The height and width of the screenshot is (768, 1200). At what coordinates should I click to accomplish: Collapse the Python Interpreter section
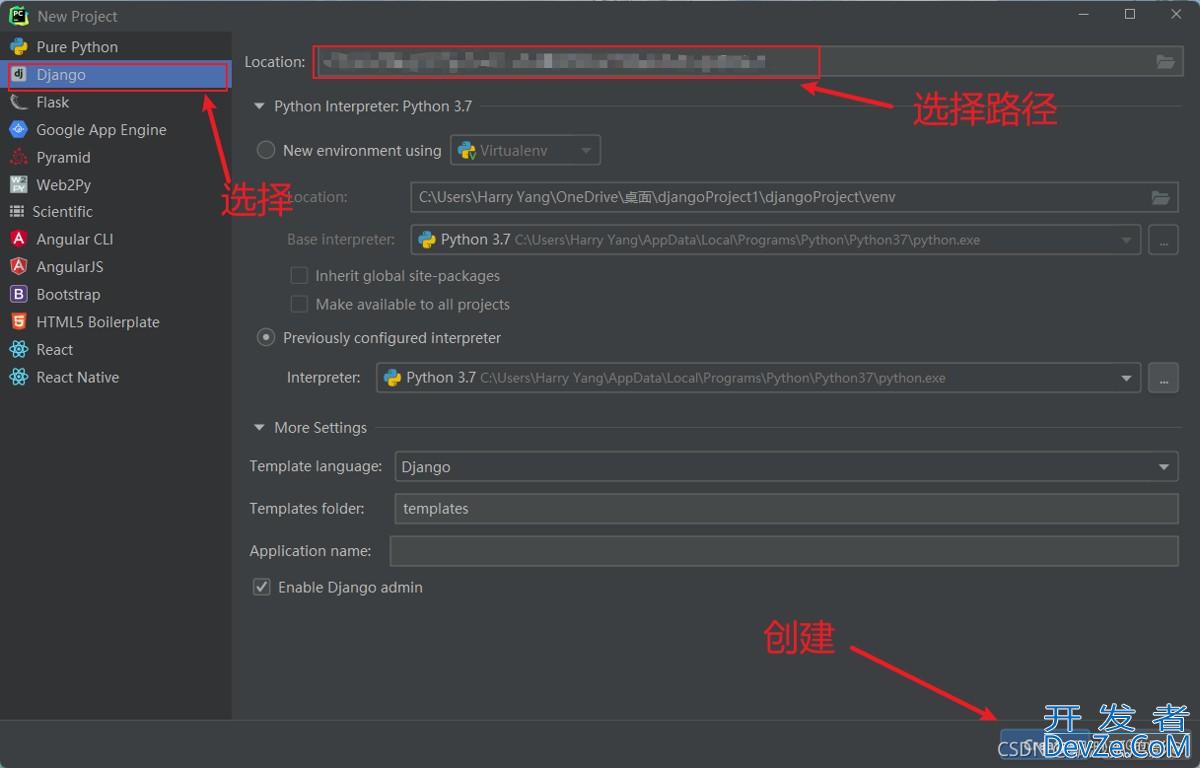(x=260, y=106)
